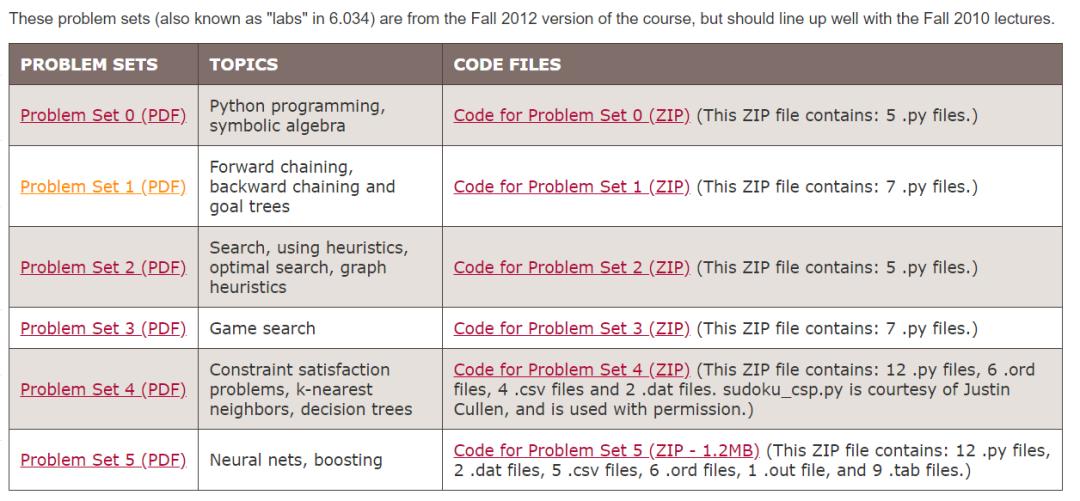1080x501 pixels.
Task: Click the Neural nets, boosting topic text
Action: pyautogui.click(x=295, y=460)
